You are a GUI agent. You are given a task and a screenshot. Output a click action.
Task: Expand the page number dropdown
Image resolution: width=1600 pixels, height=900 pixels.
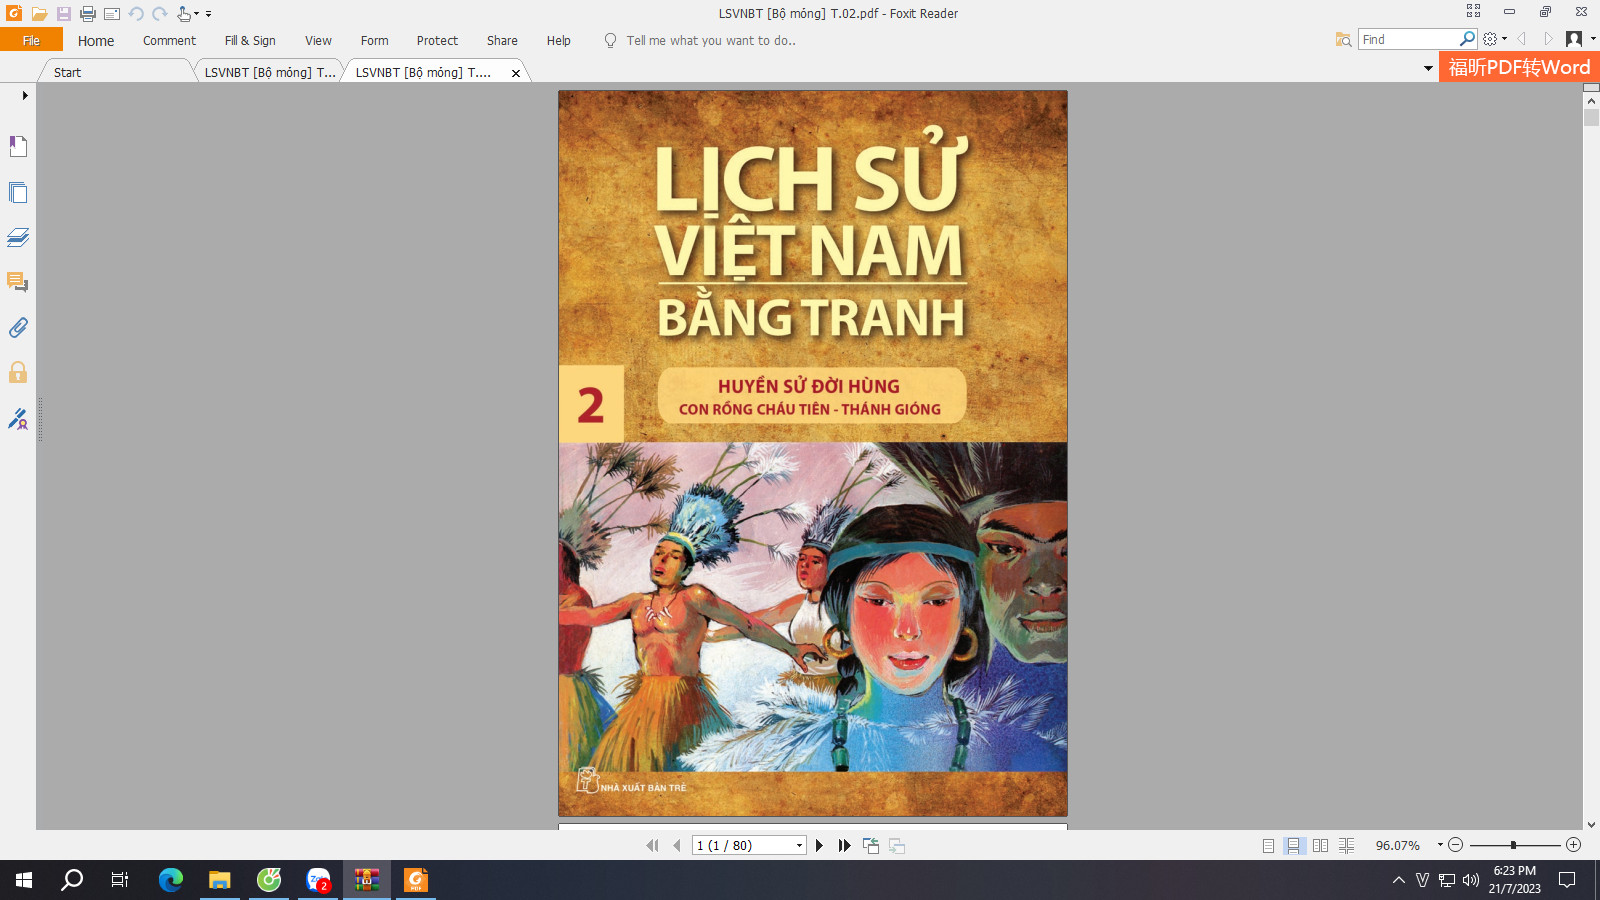click(799, 846)
